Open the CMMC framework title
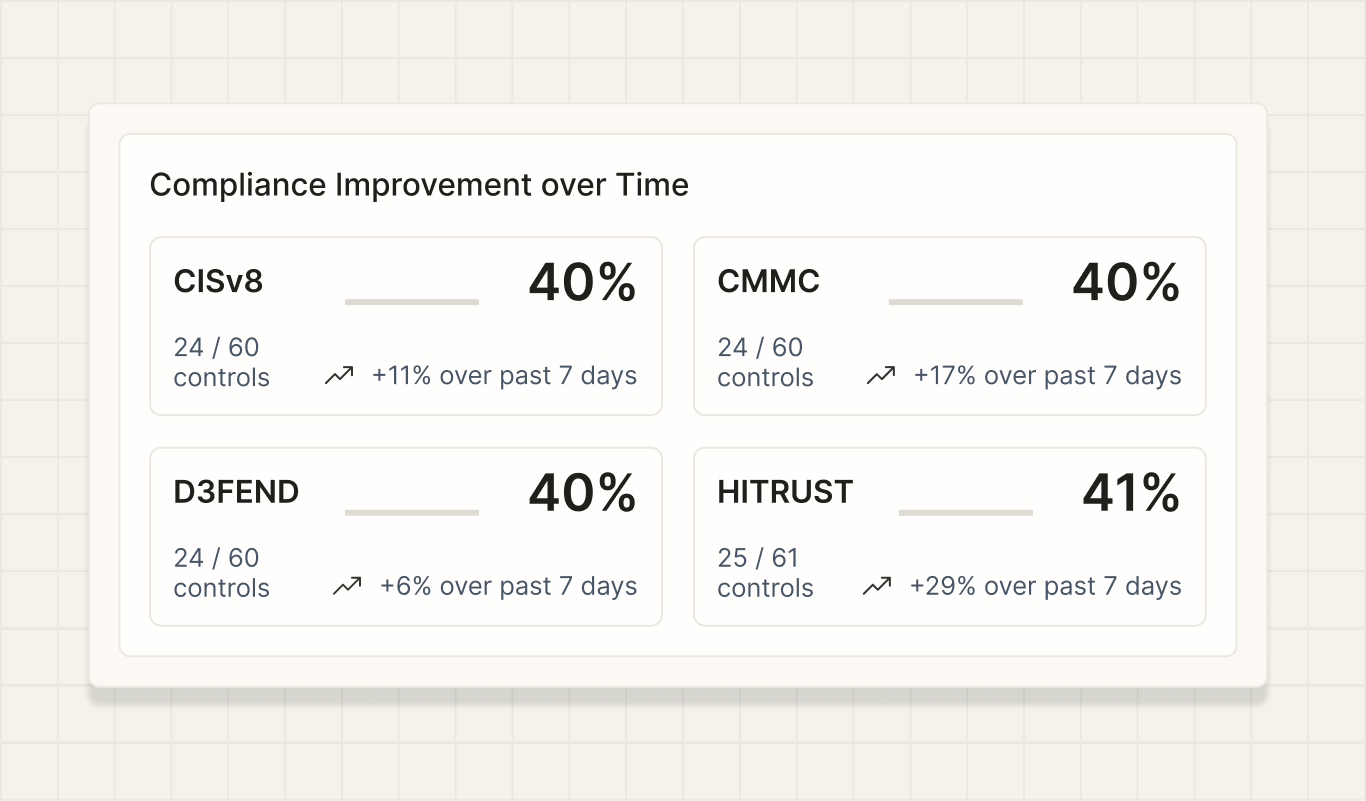The image size is (1366, 801). [768, 282]
